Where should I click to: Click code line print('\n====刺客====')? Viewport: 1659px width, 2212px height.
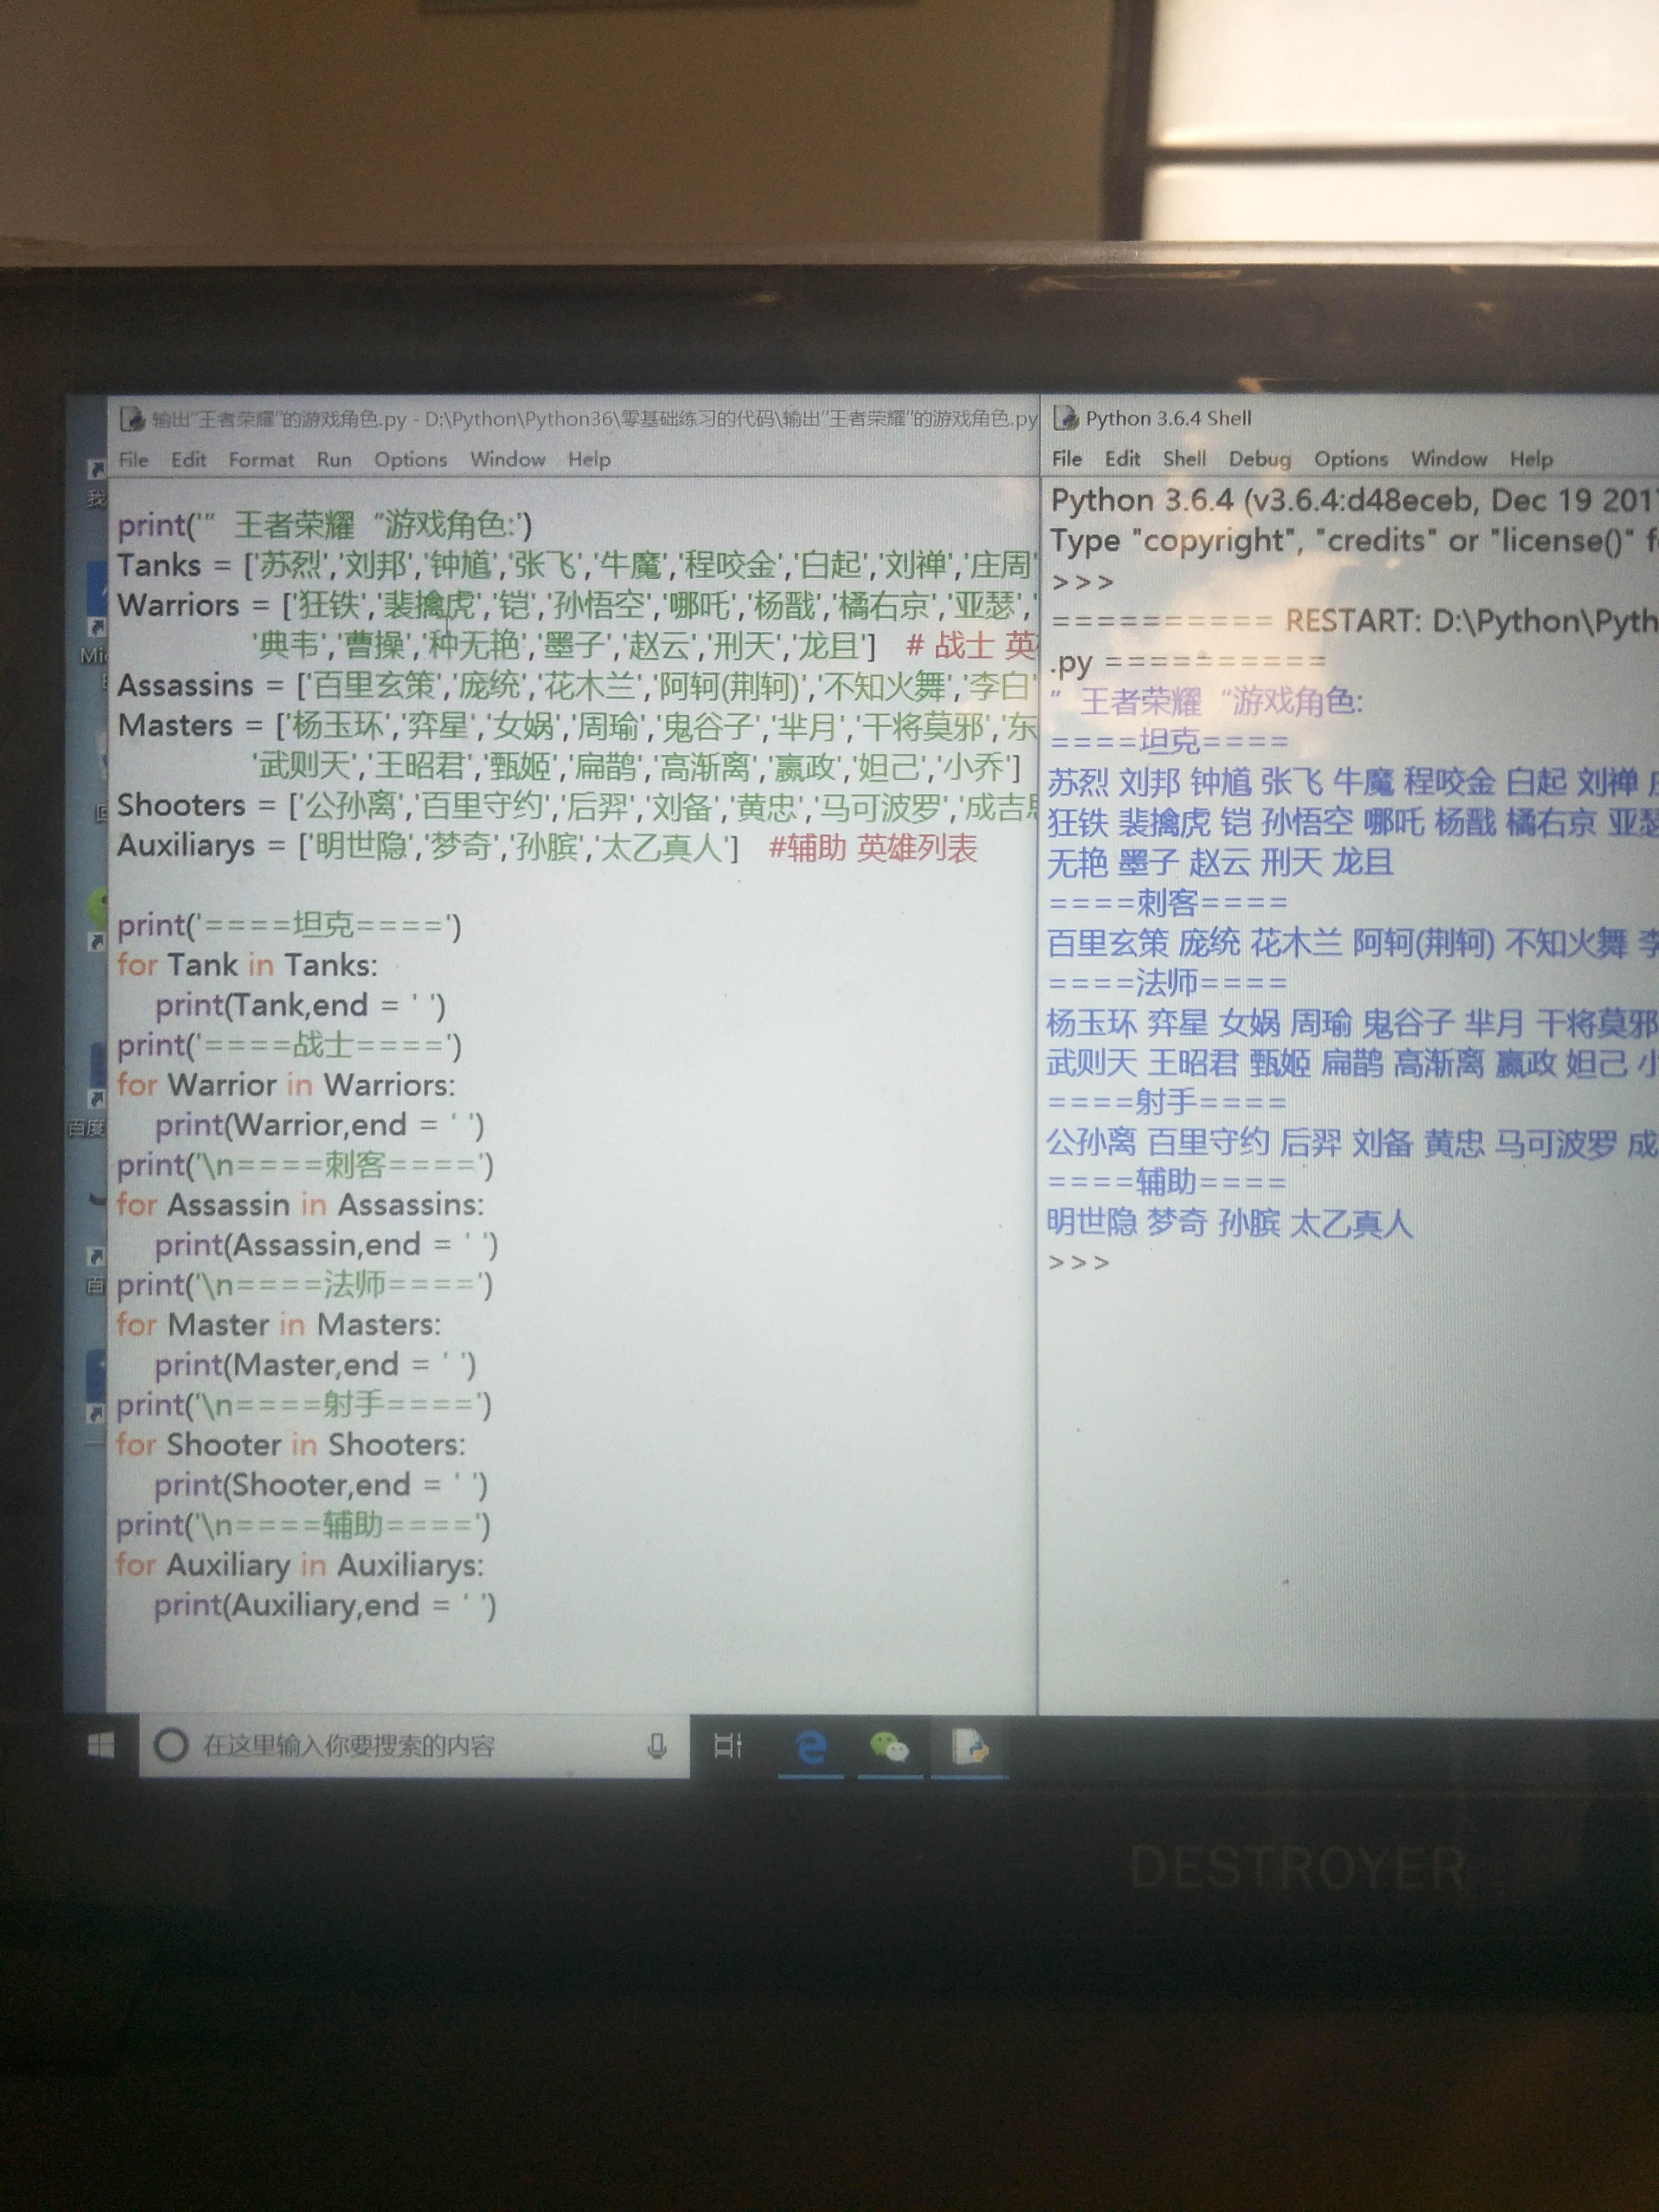click(x=305, y=1165)
